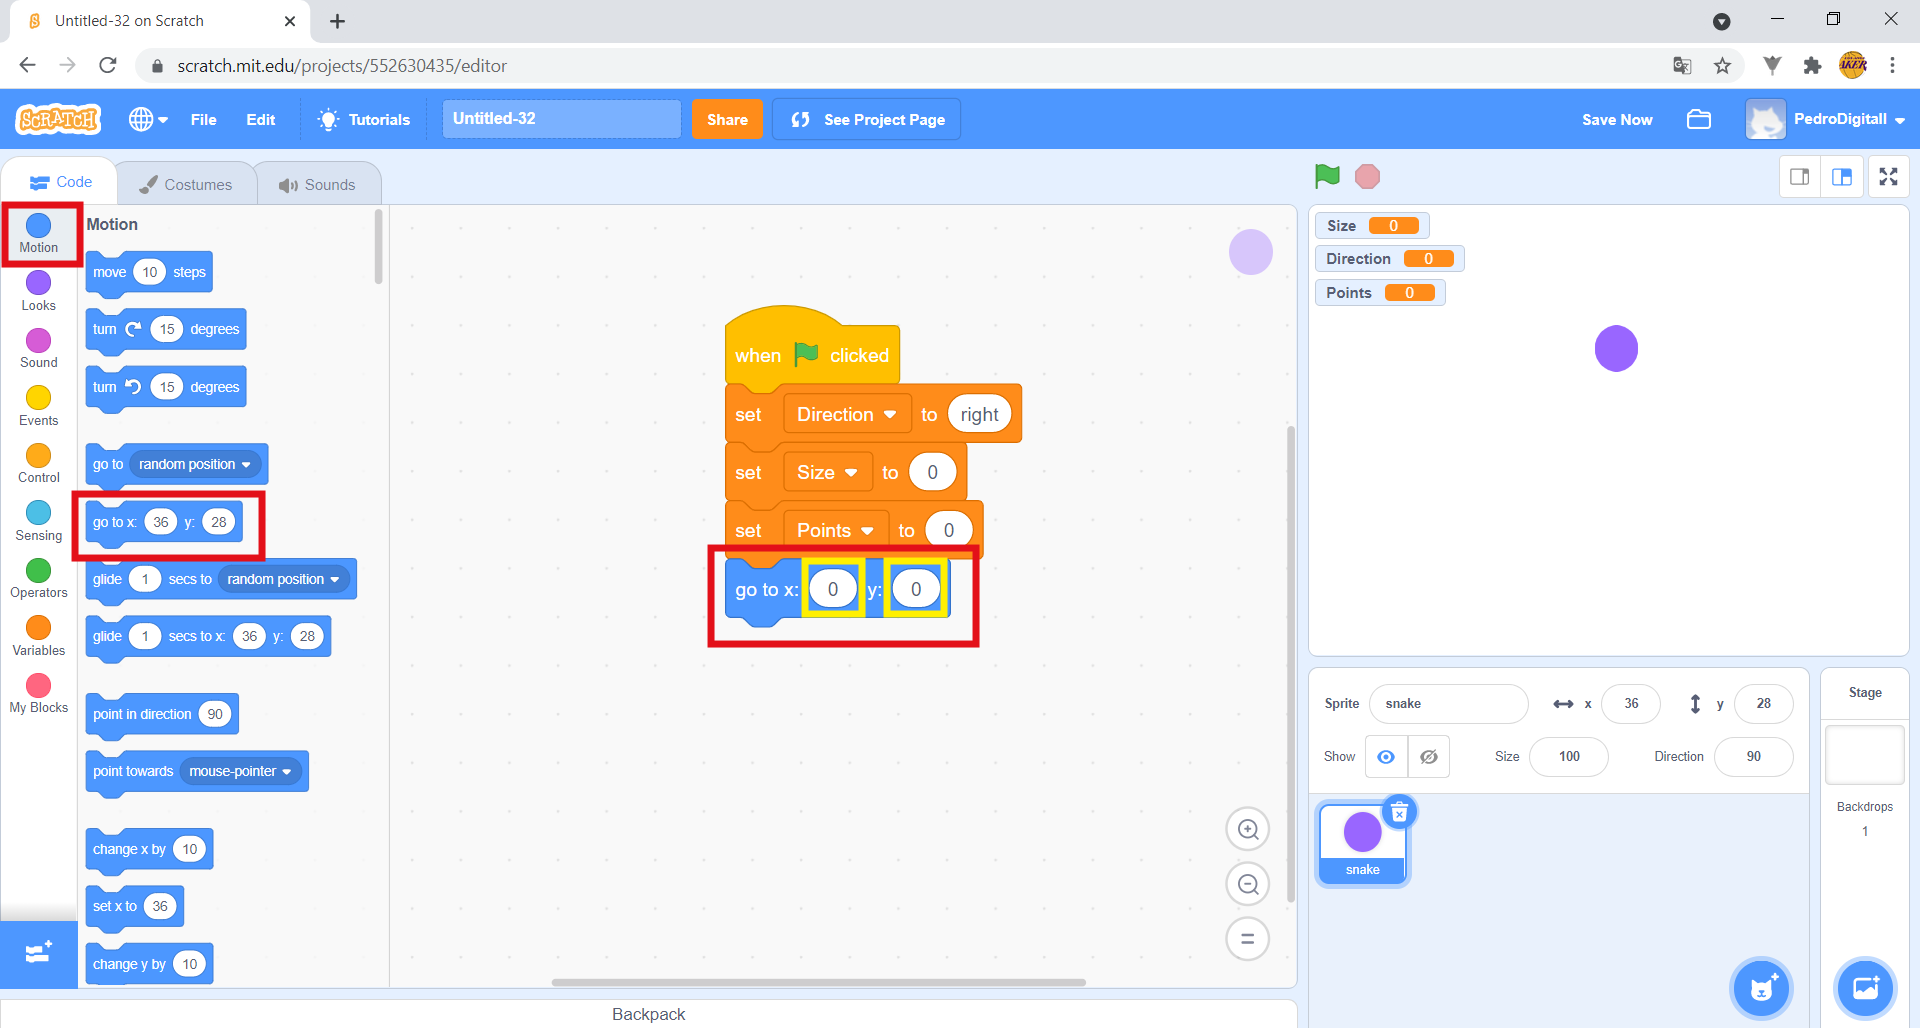1920x1028 pixels.
Task: Click the project title field Untitled-32
Action: coord(561,119)
